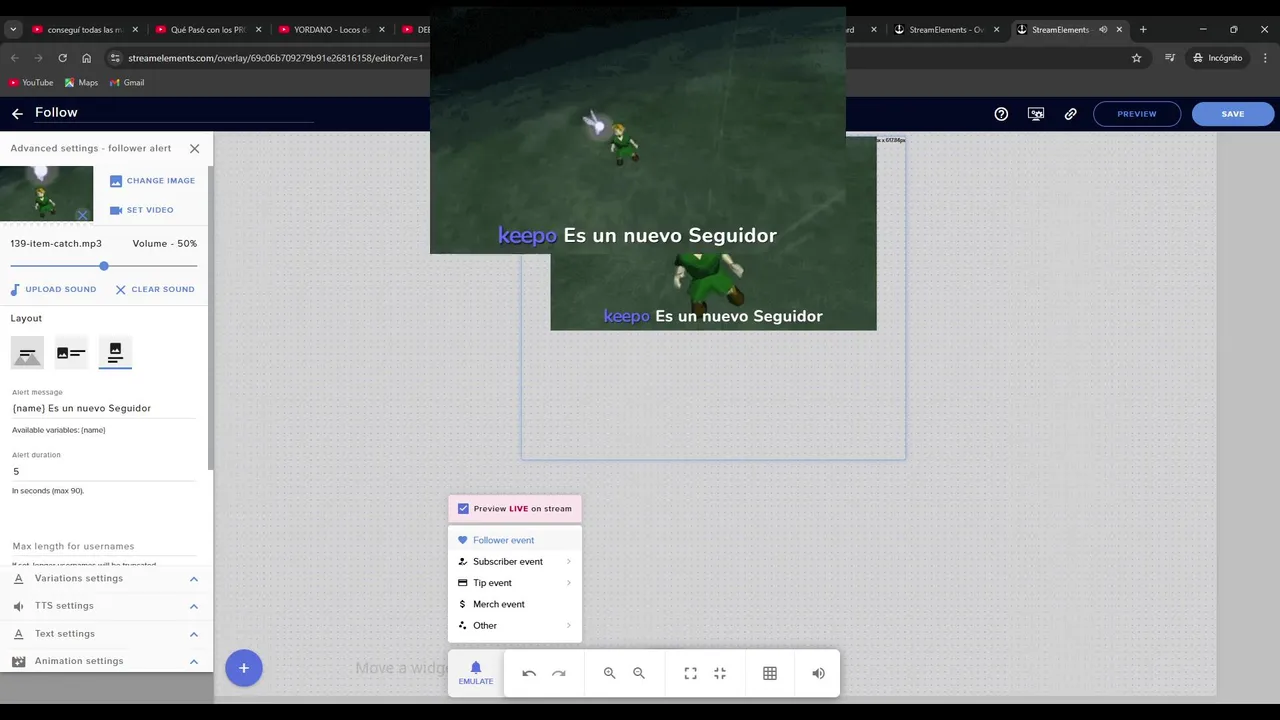This screenshot has height=720, width=1280.
Task: Click the 139-item-catch.mp3 sound filename
Action: tap(56, 244)
